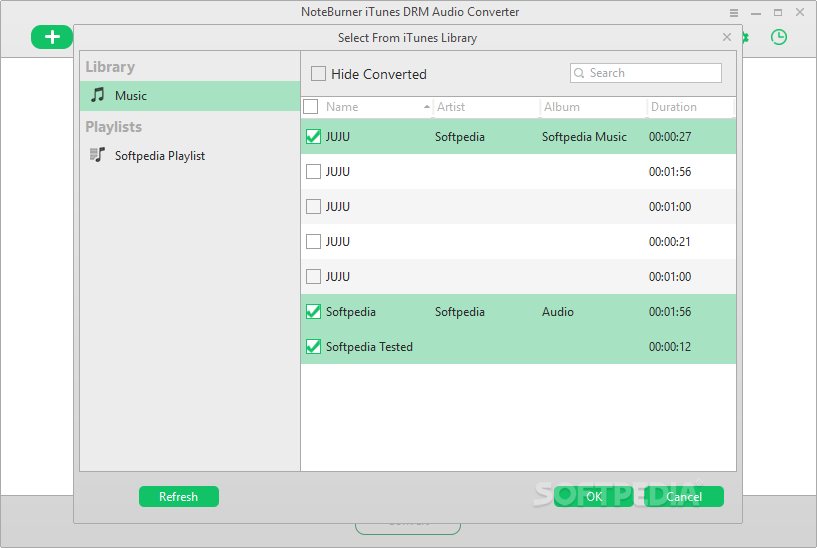Uncheck the JUJU track lasting 00:00:27
The image size is (817, 548).
(313, 136)
